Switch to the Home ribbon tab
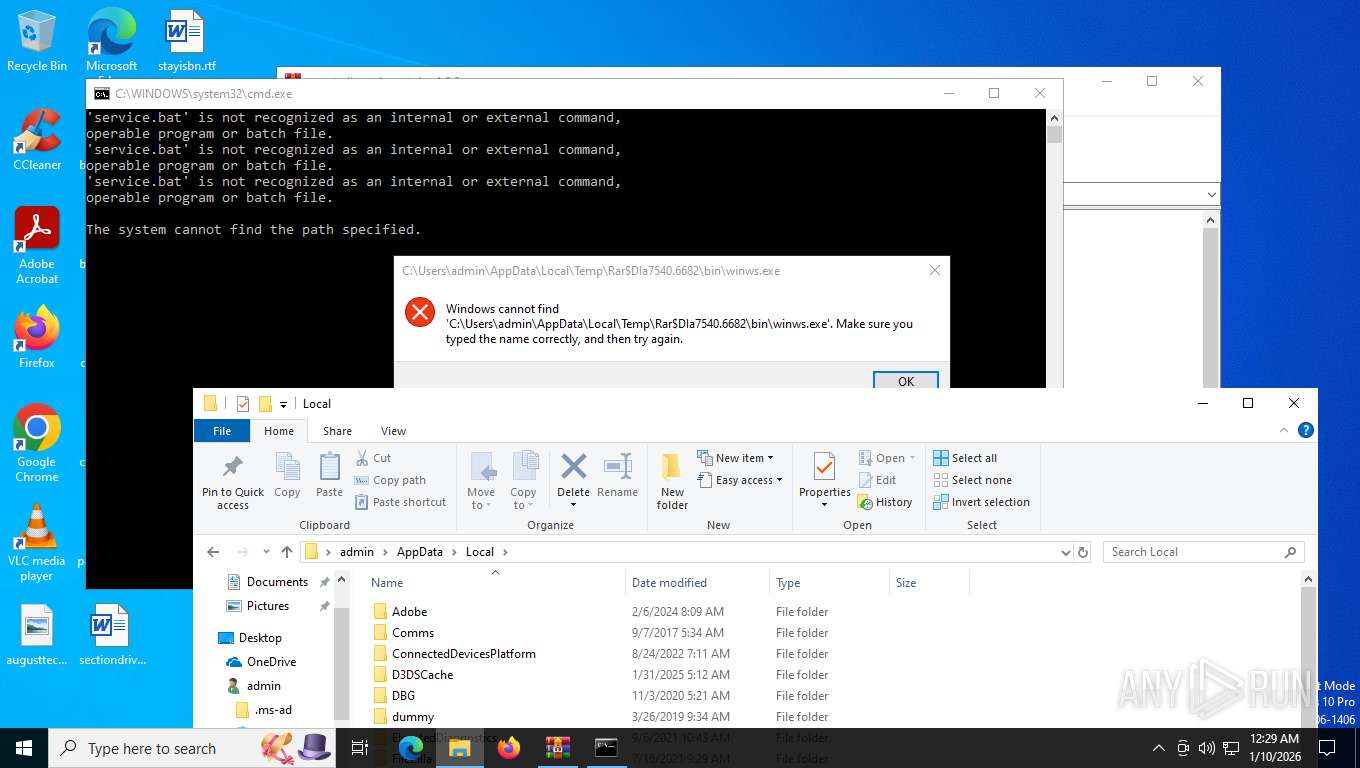This screenshot has width=1360, height=768. (279, 431)
